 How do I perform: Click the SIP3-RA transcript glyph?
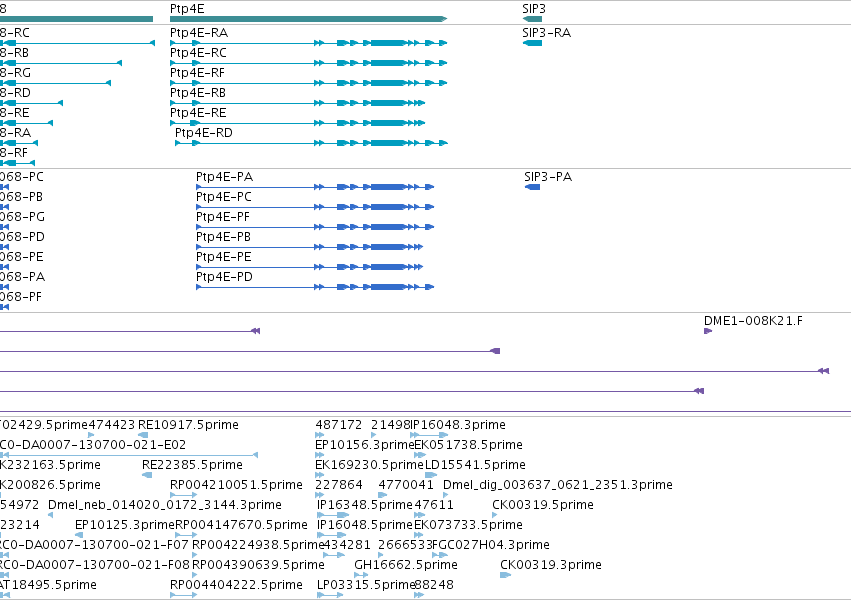532,43
